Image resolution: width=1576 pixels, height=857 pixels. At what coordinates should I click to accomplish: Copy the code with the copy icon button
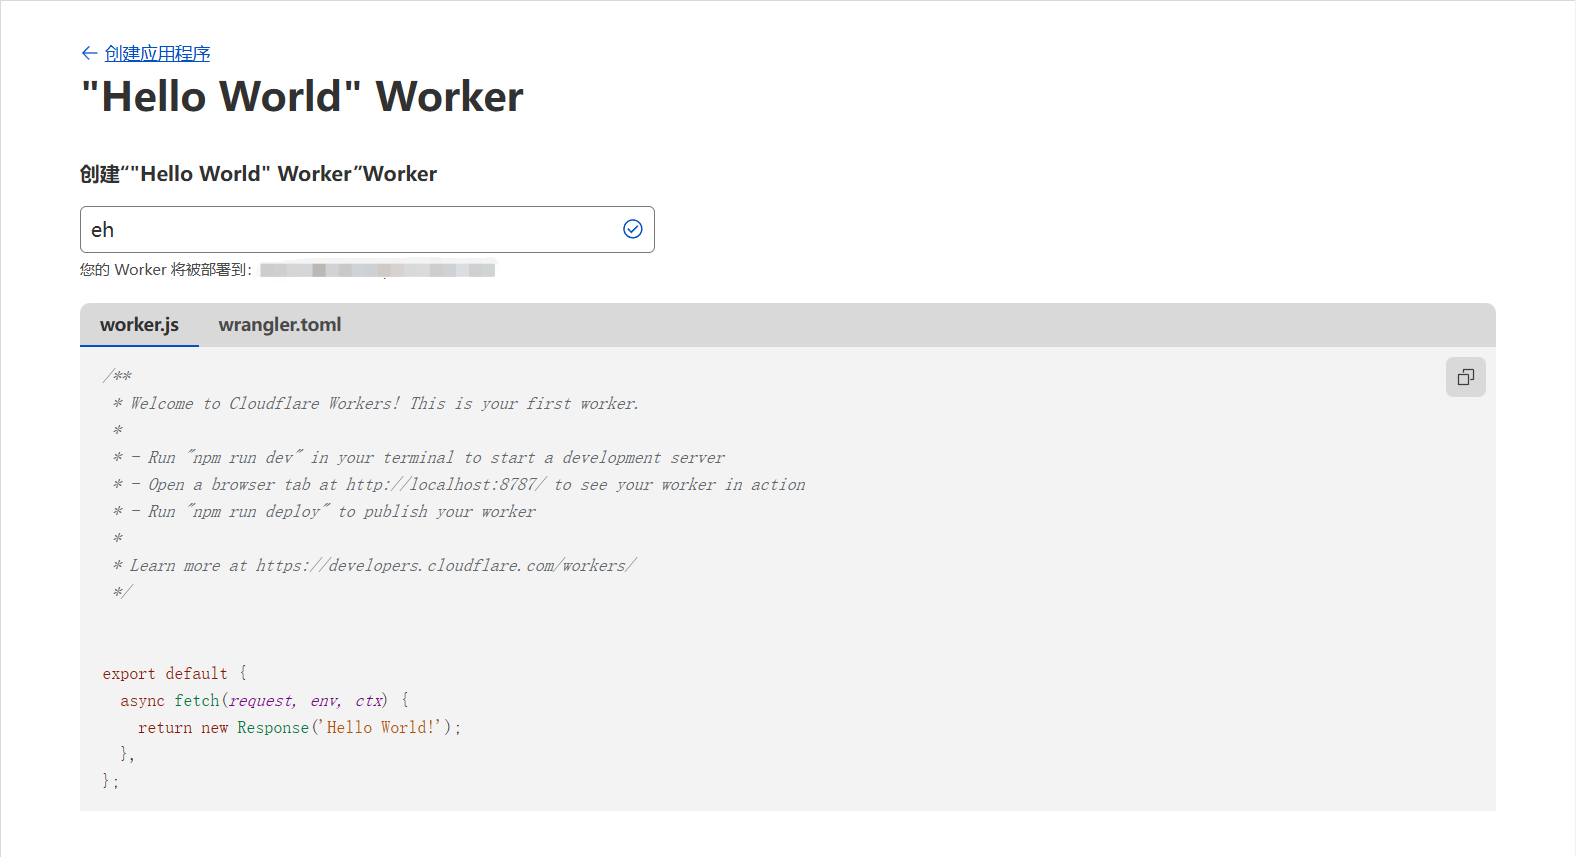[x=1466, y=377]
